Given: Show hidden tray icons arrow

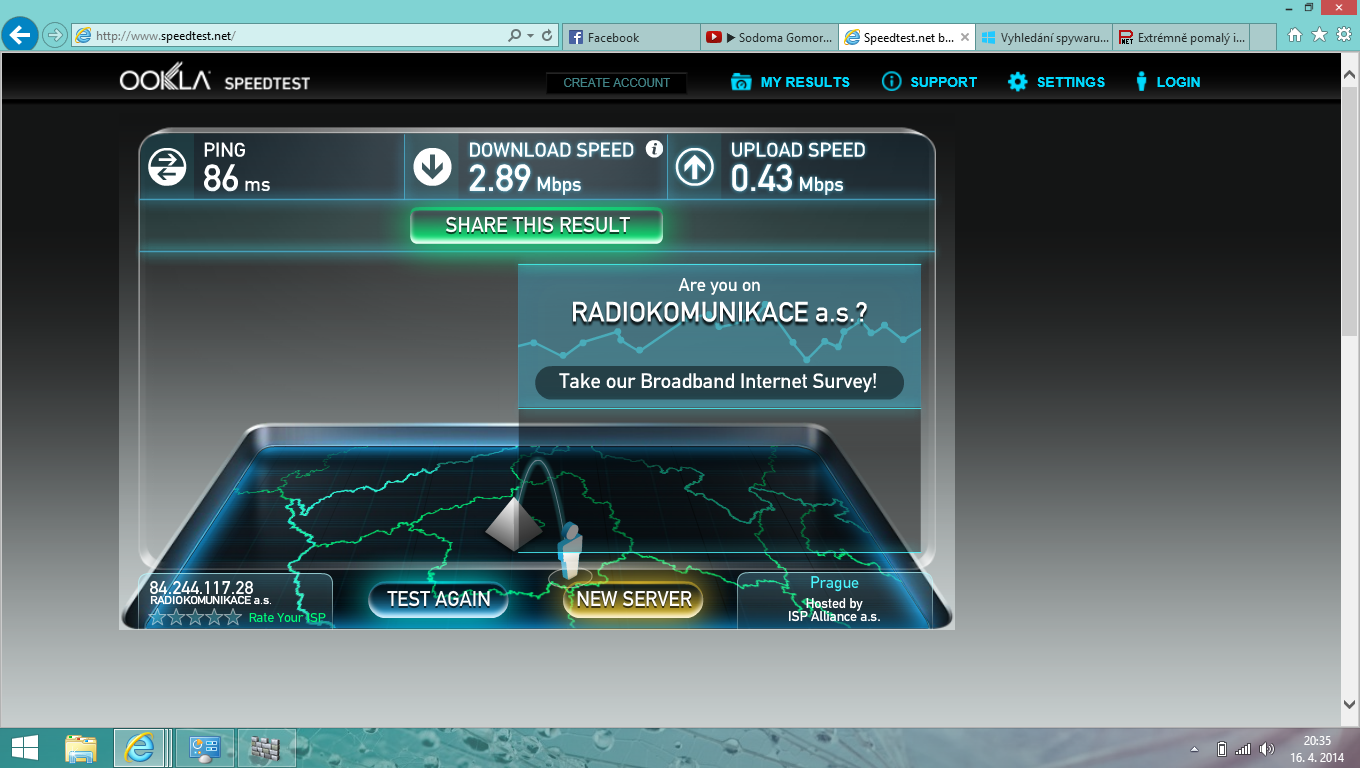Looking at the screenshot, I should (1195, 749).
